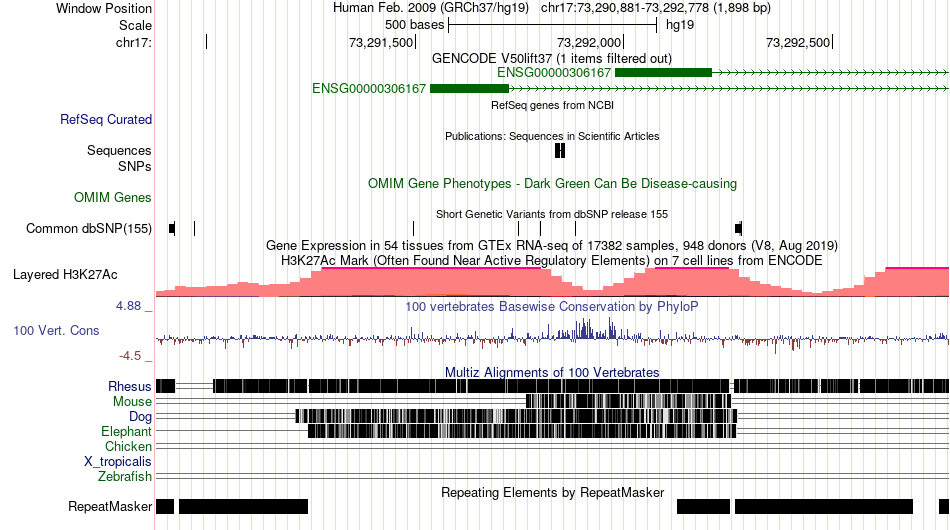
Task: Click the -4.5 PhyloP lower bound
Action: pyautogui.click(x=130, y=356)
